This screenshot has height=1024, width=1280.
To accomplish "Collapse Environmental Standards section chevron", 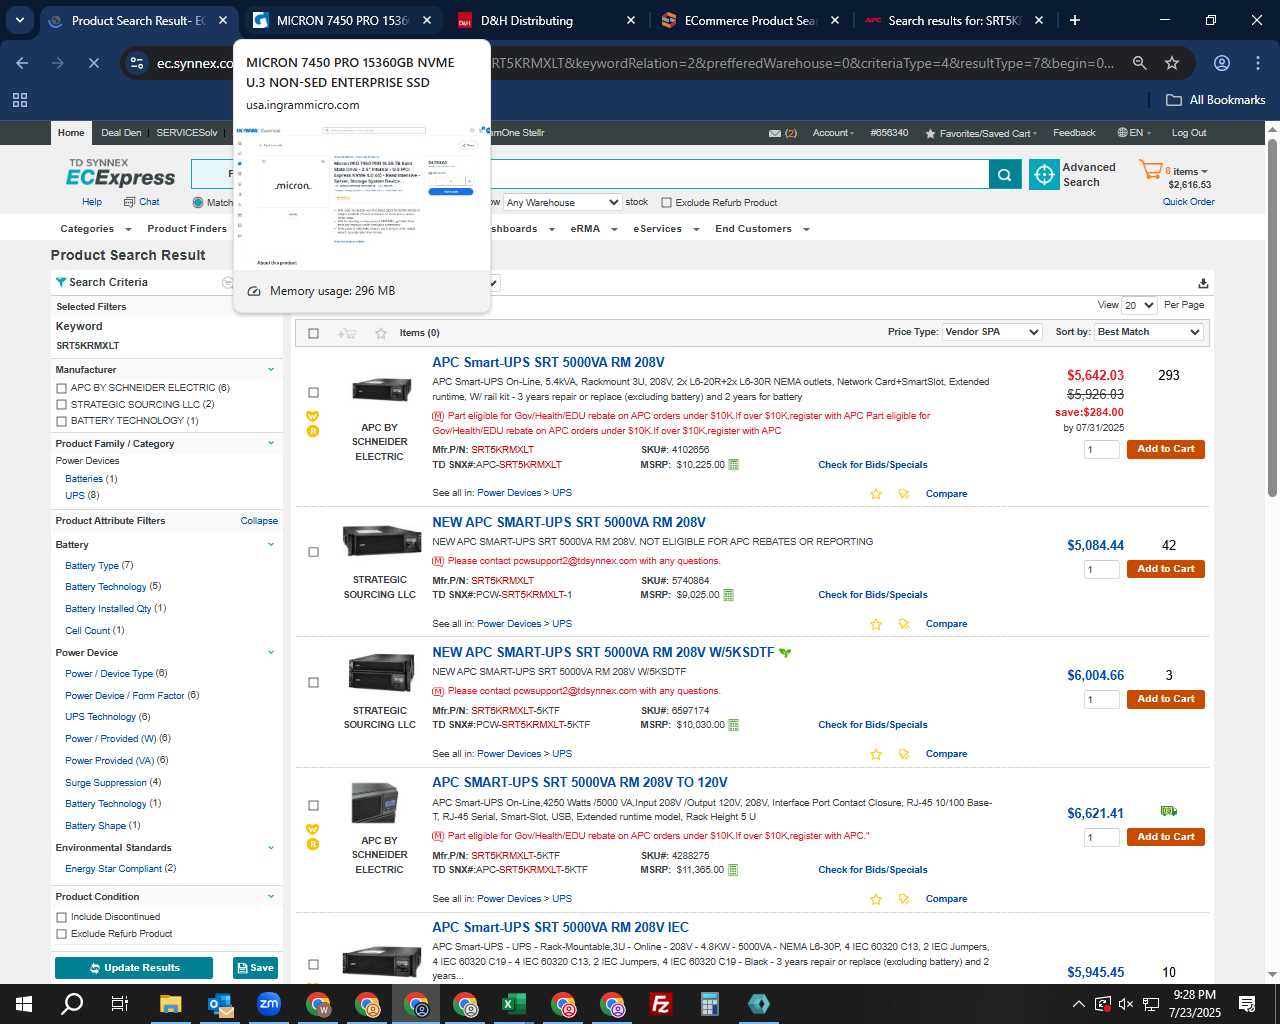I will [271, 848].
